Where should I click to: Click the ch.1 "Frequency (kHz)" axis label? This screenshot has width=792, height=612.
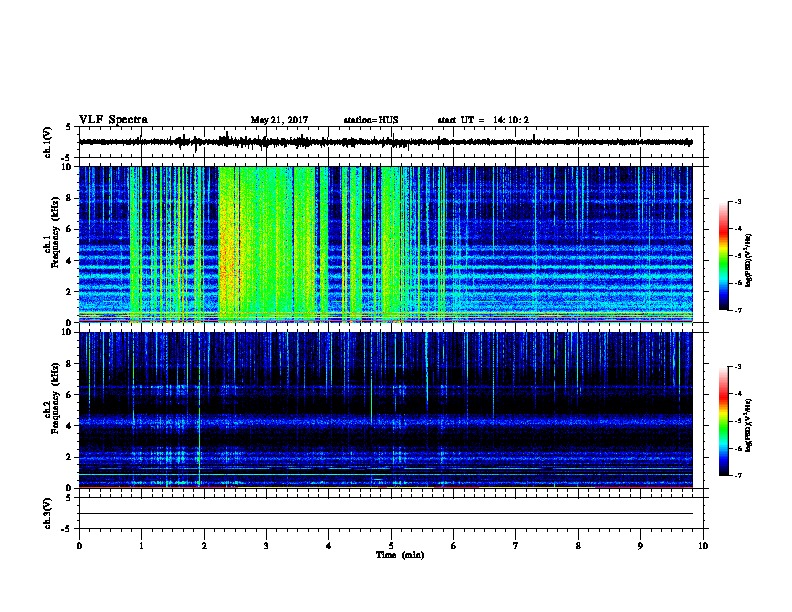55,232
